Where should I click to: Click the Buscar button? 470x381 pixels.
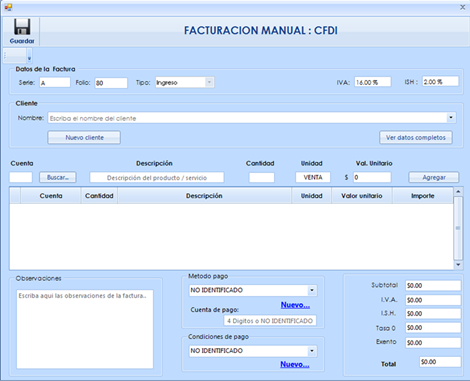58,177
